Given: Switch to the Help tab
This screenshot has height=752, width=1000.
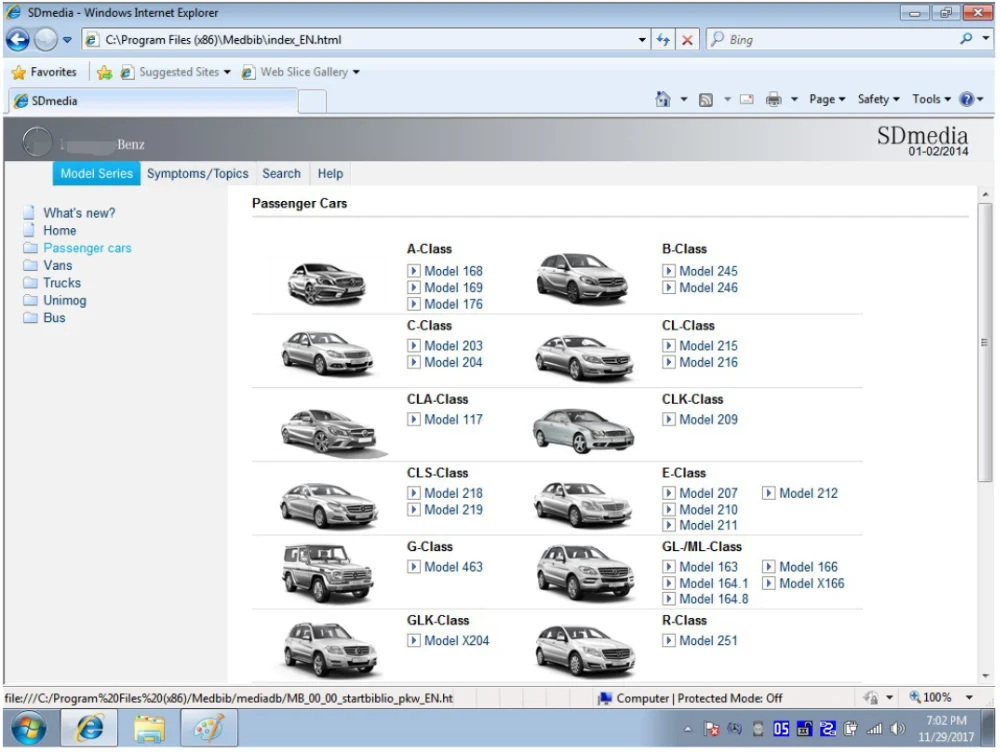Looking at the screenshot, I should tap(330, 173).
